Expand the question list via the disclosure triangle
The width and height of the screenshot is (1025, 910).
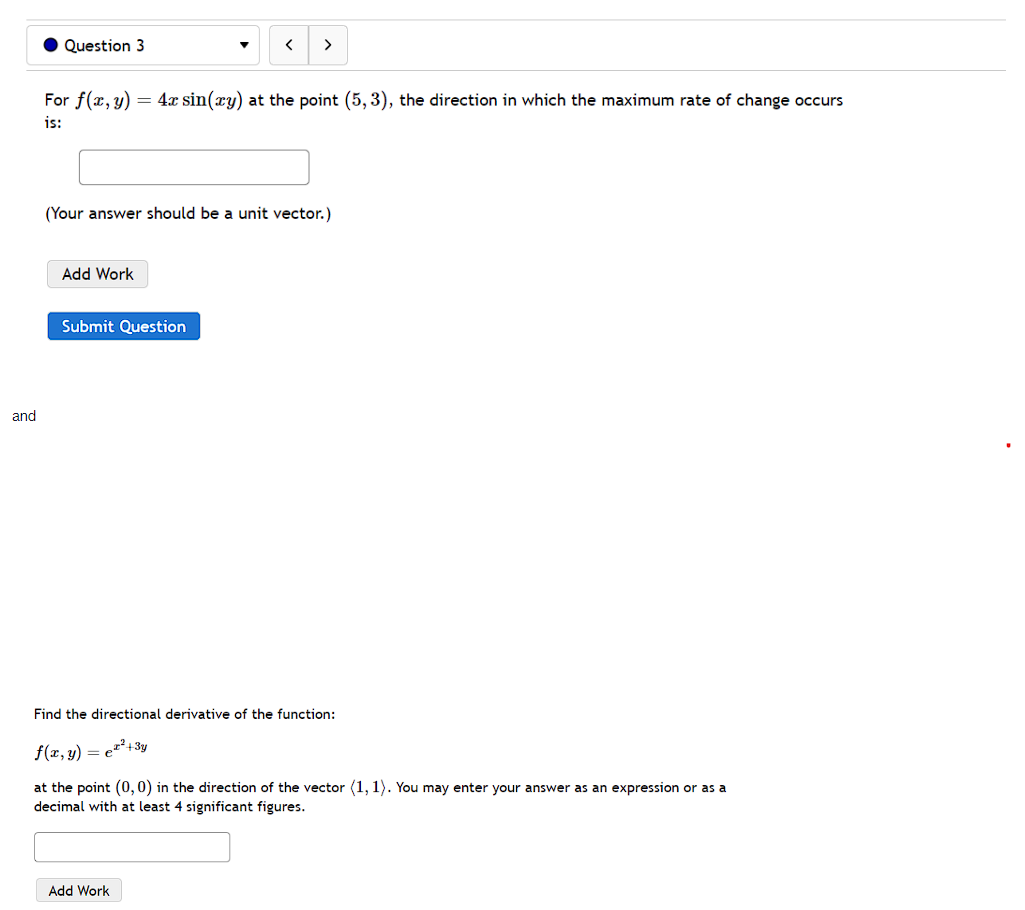(x=243, y=45)
